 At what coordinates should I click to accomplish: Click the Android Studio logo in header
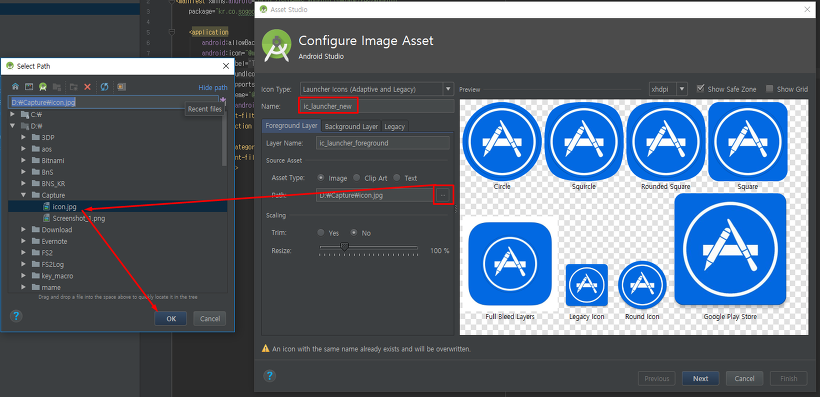point(276,46)
